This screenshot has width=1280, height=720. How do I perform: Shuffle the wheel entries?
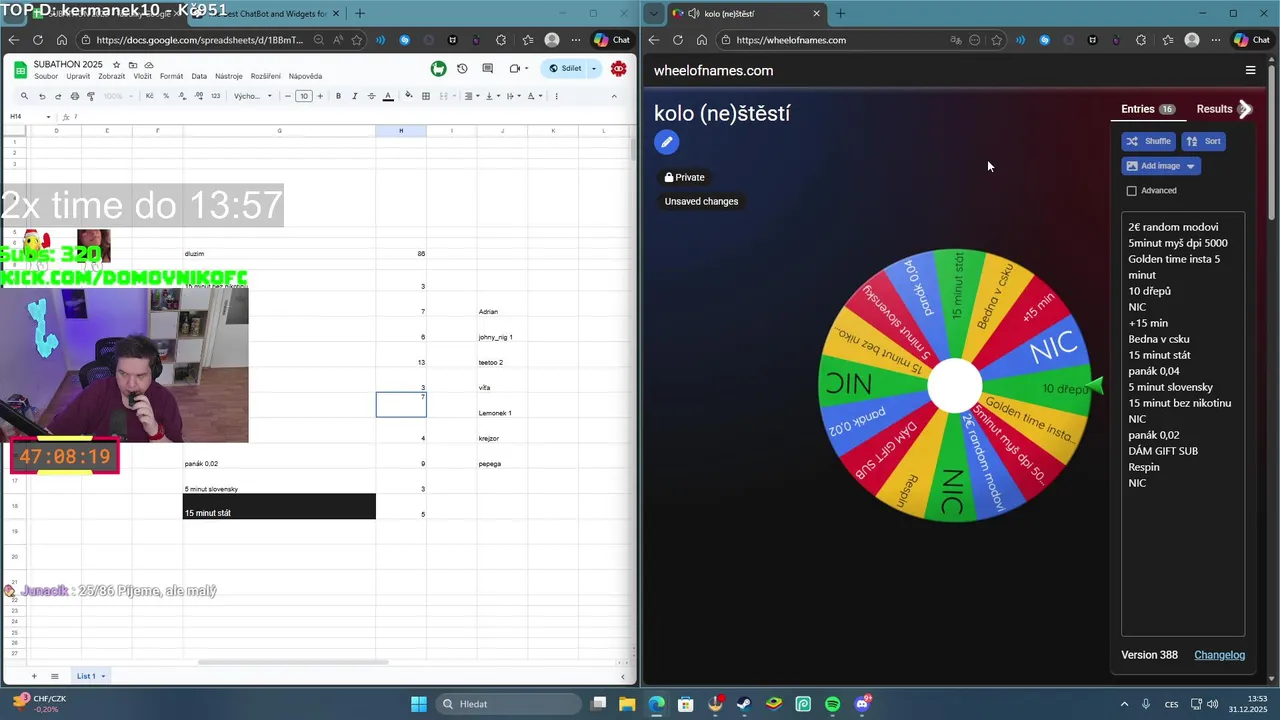1148,141
